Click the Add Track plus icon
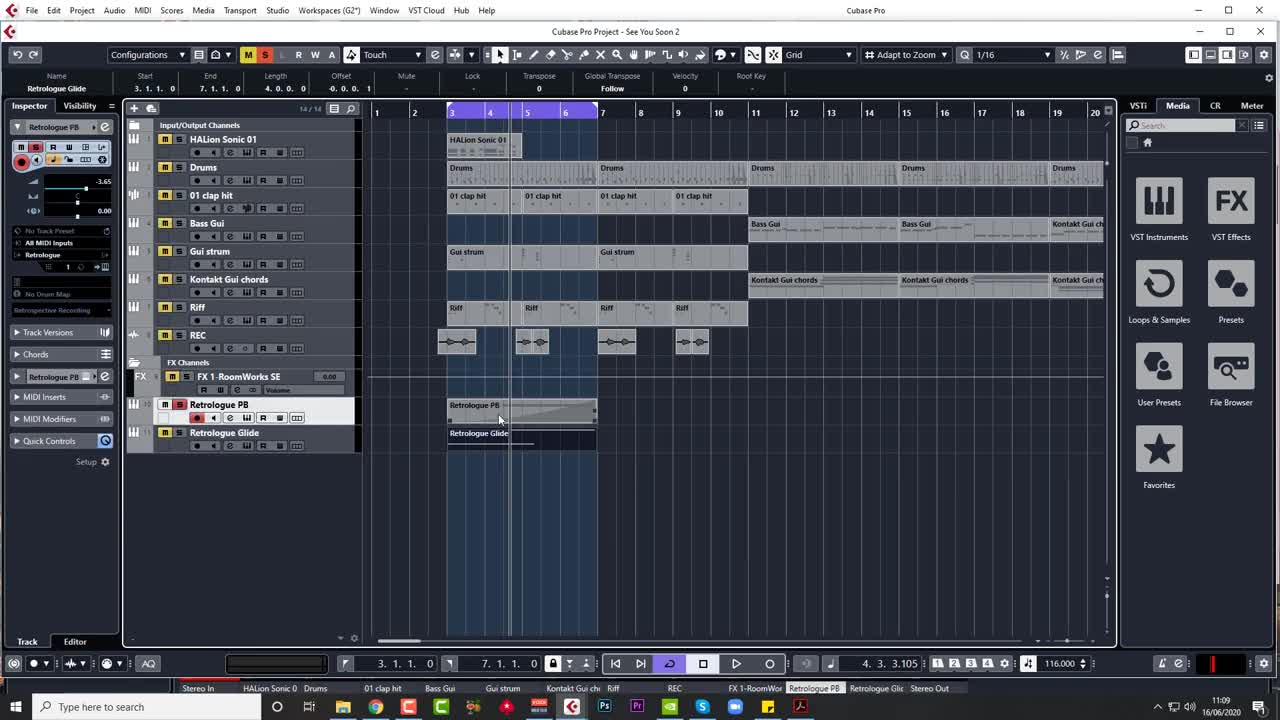Screen dimensions: 1280x720 point(134,108)
